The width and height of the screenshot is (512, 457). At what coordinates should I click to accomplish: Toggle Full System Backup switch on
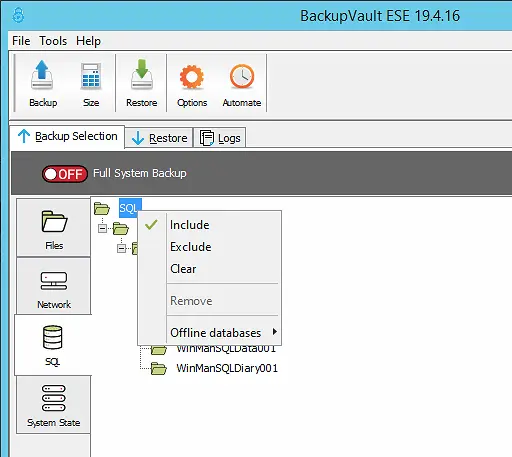[65, 174]
